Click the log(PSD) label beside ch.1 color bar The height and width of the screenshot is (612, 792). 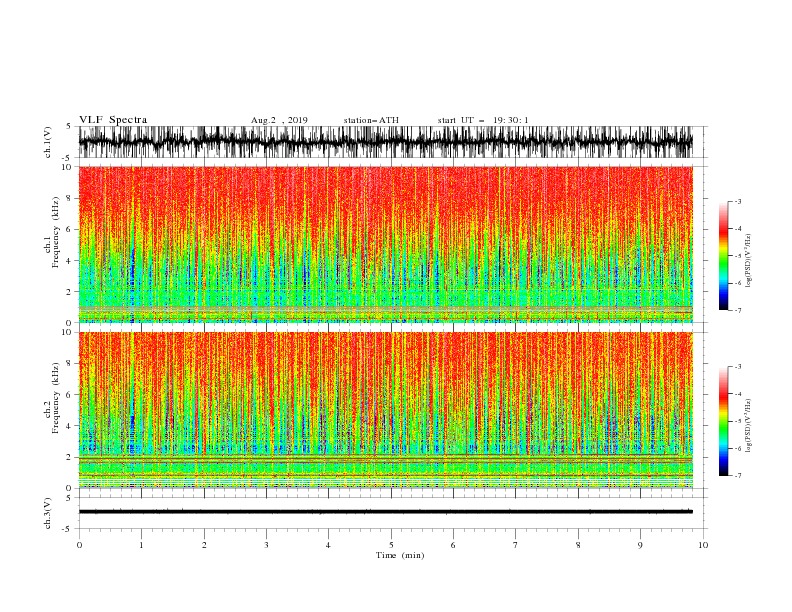point(748,261)
